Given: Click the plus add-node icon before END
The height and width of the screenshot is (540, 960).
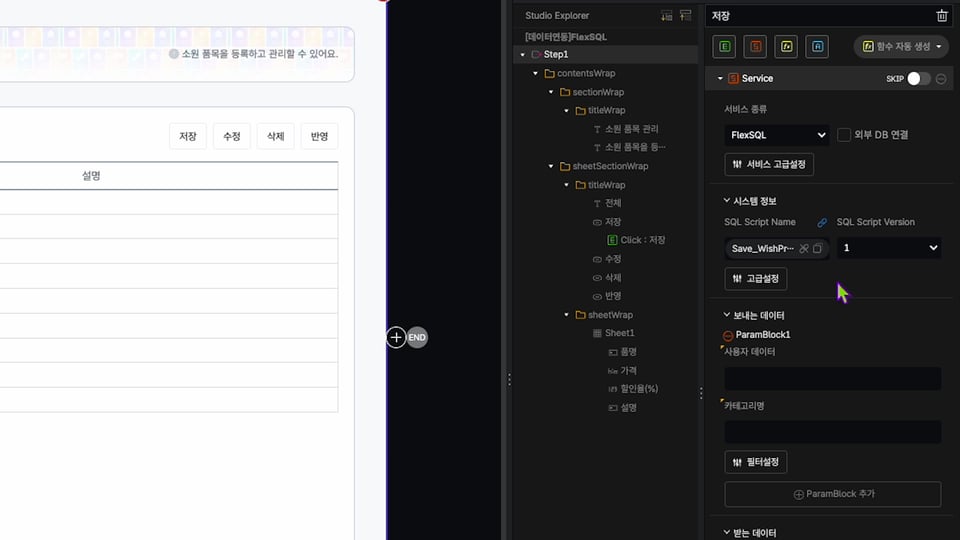Looking at the screenshot, I should tap(396, 337).
